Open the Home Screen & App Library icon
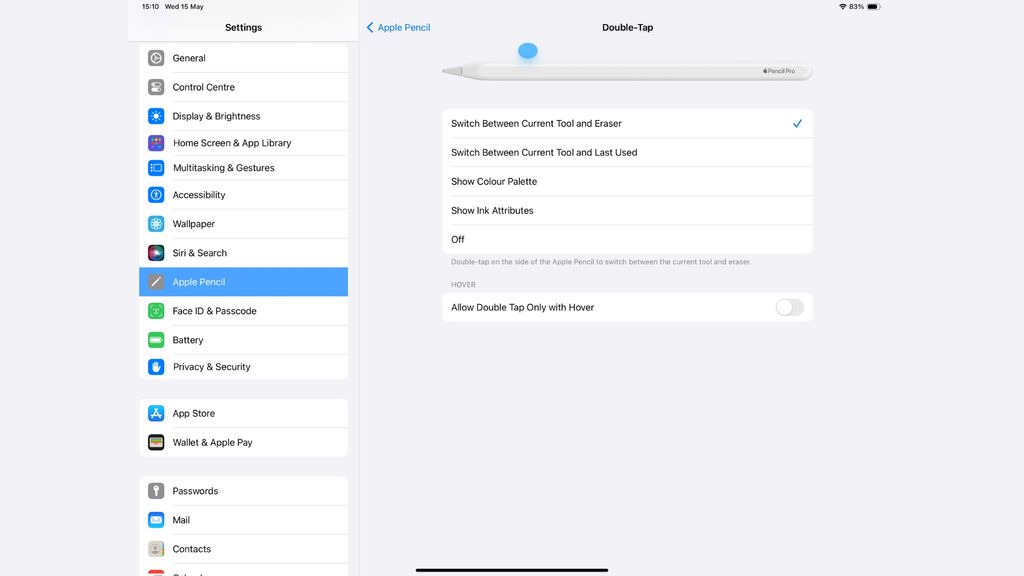The image size is (1024, 576). pos(156,143)
